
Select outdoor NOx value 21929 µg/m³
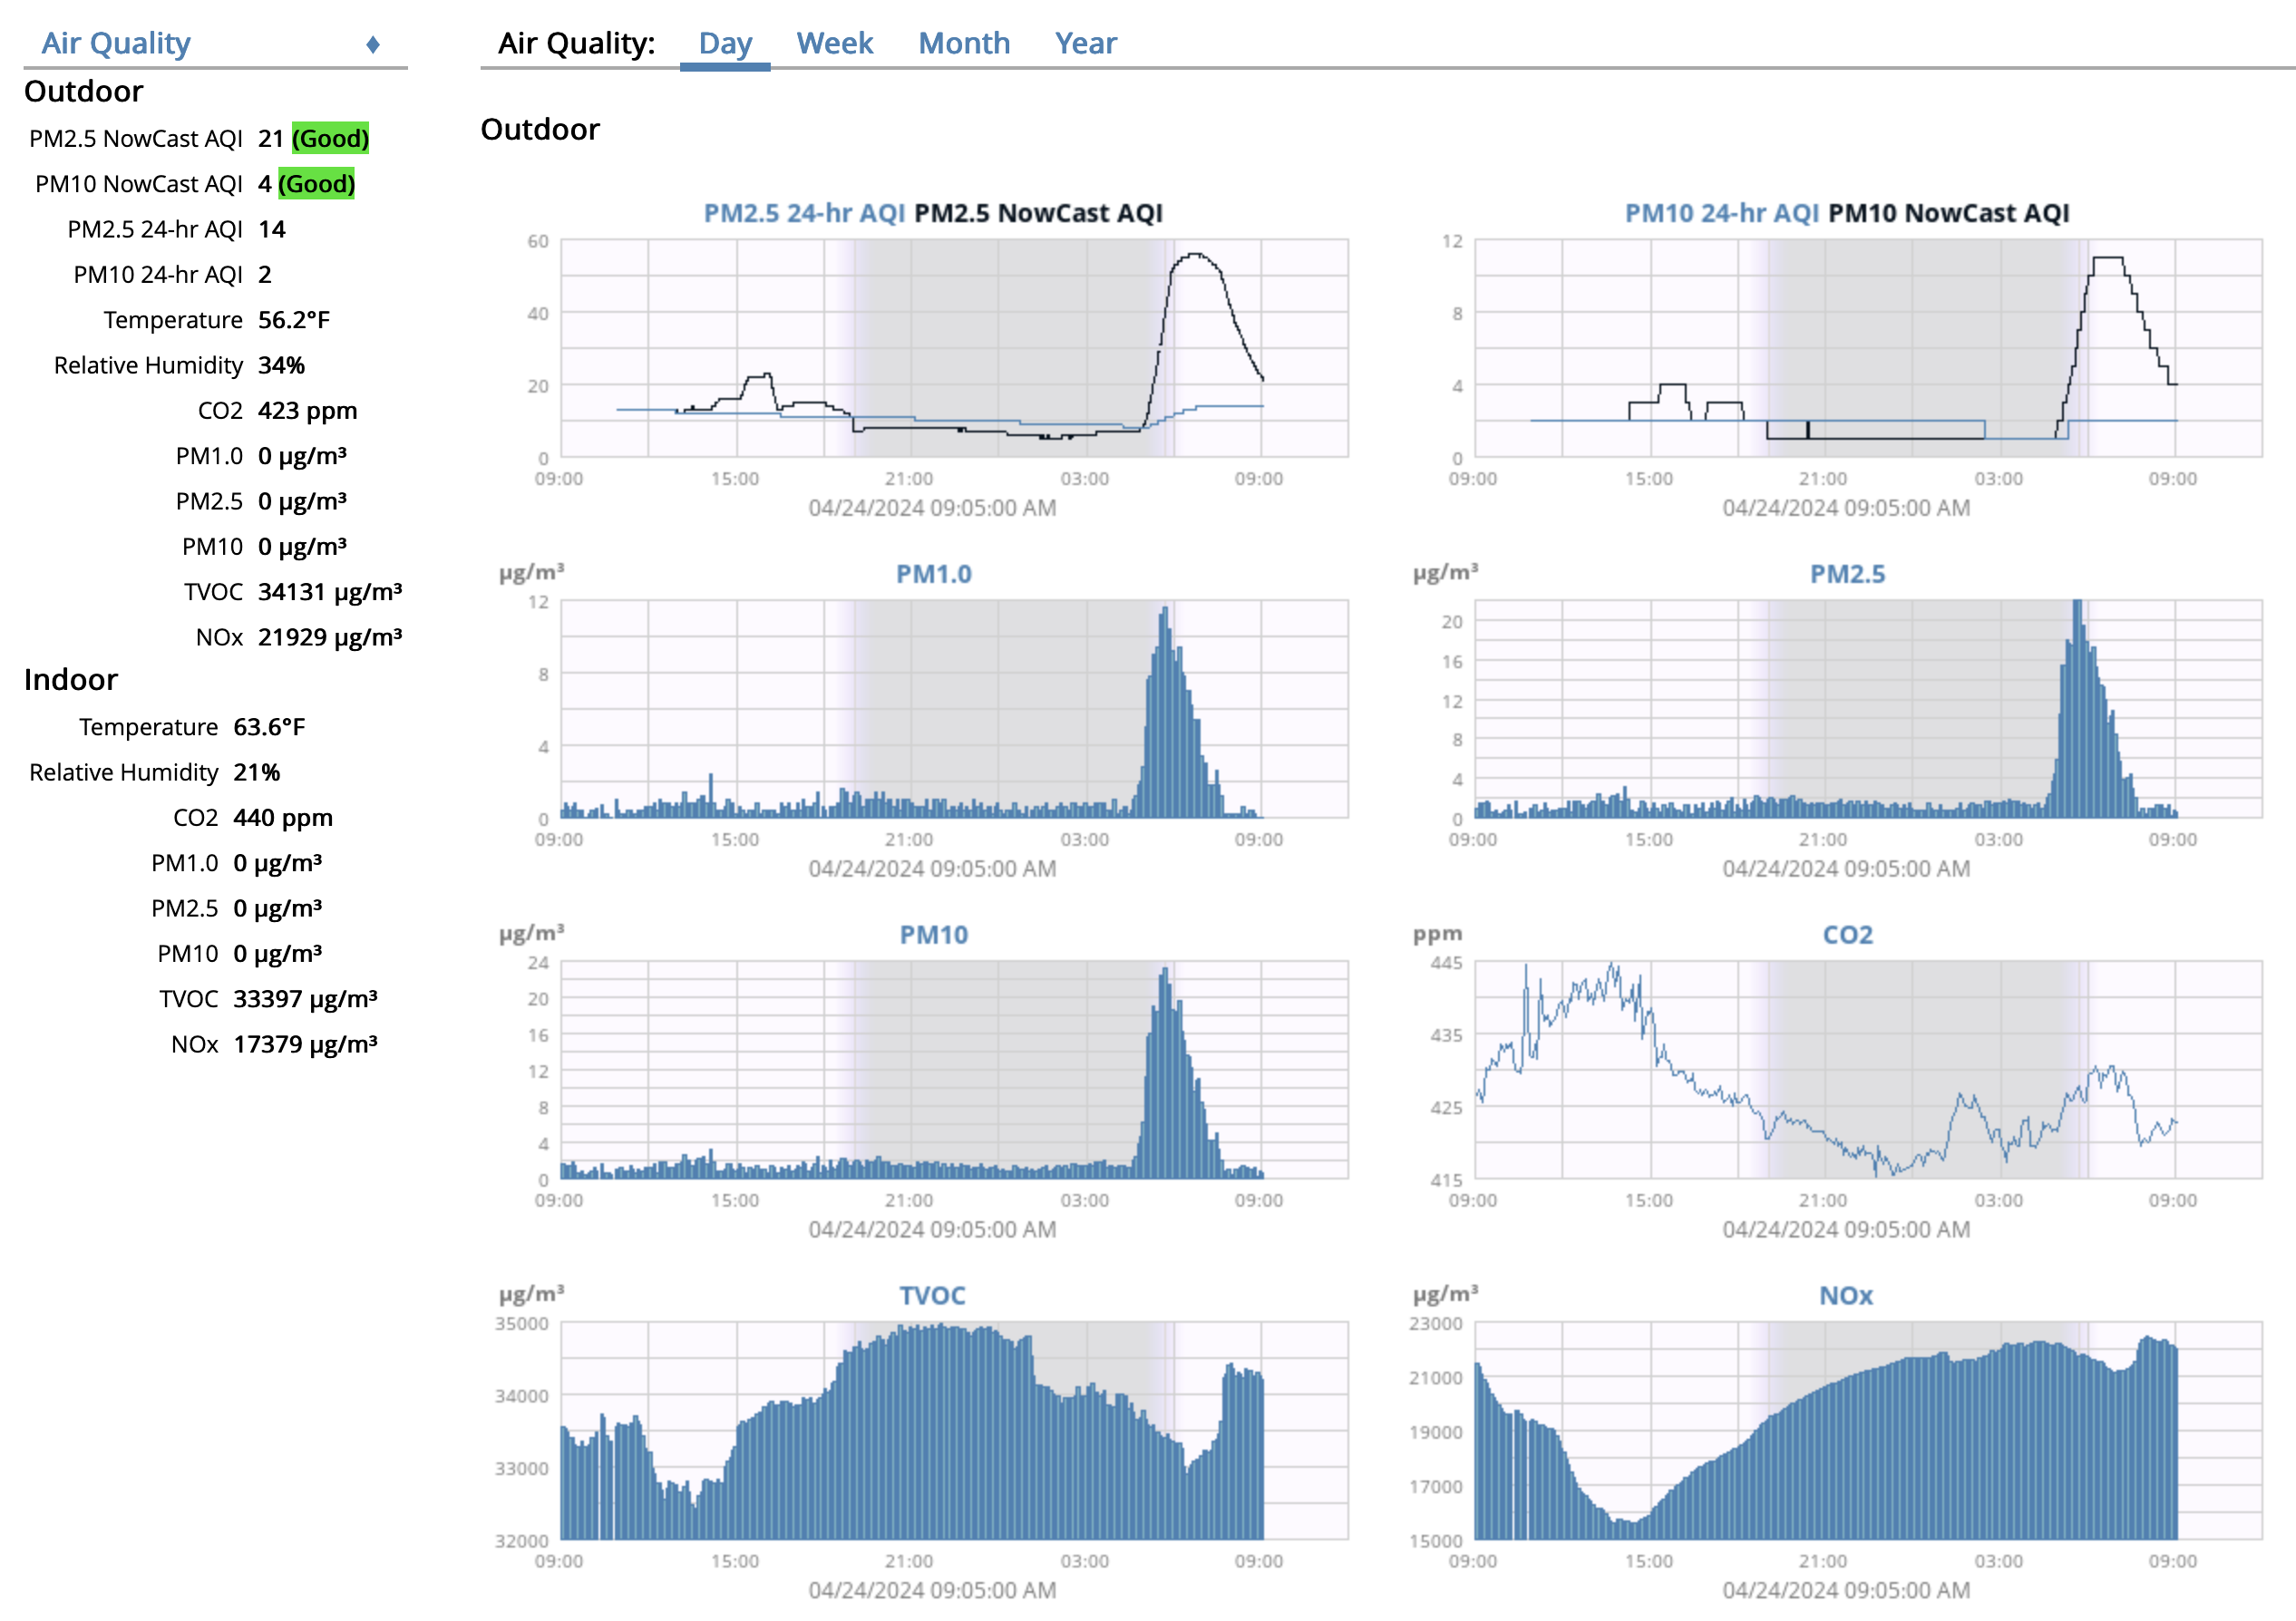pyautogui.click(x=330, y=637)
